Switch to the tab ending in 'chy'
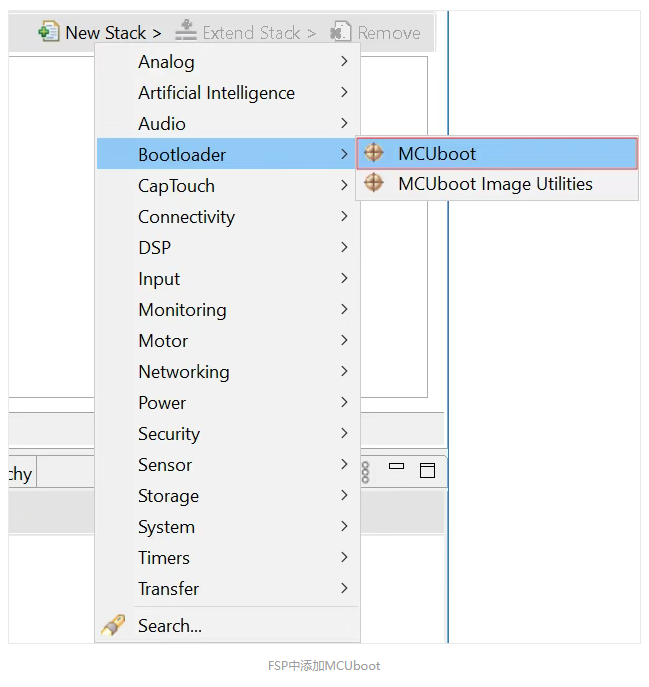The height and width of the screenshot is (687, 649). (x=22, y=472)
